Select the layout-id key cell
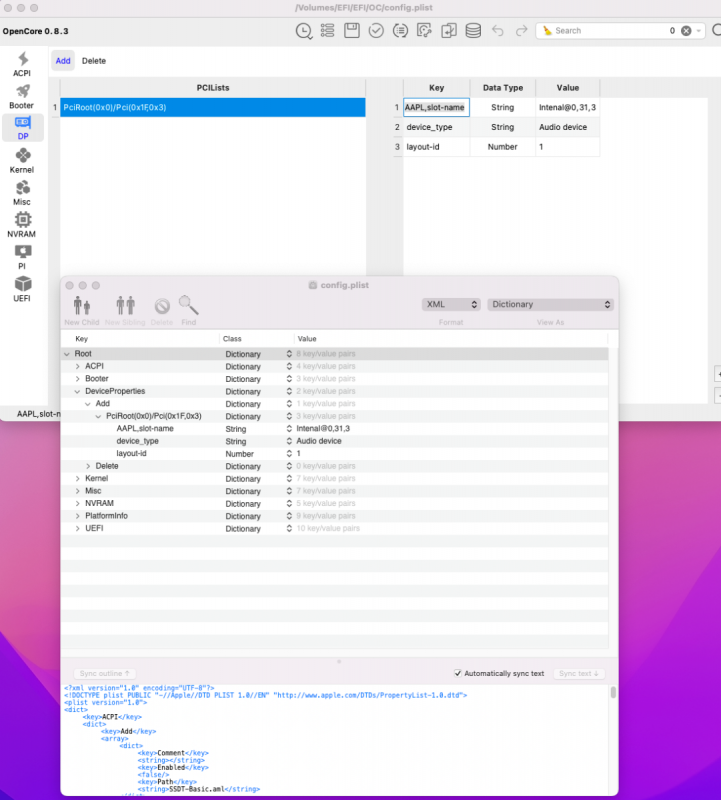 pos(436,147)
